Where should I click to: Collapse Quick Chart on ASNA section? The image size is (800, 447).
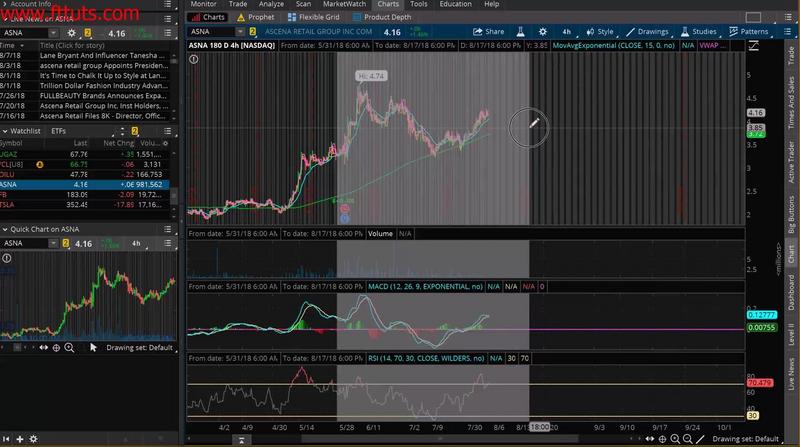tap(5, 230)
